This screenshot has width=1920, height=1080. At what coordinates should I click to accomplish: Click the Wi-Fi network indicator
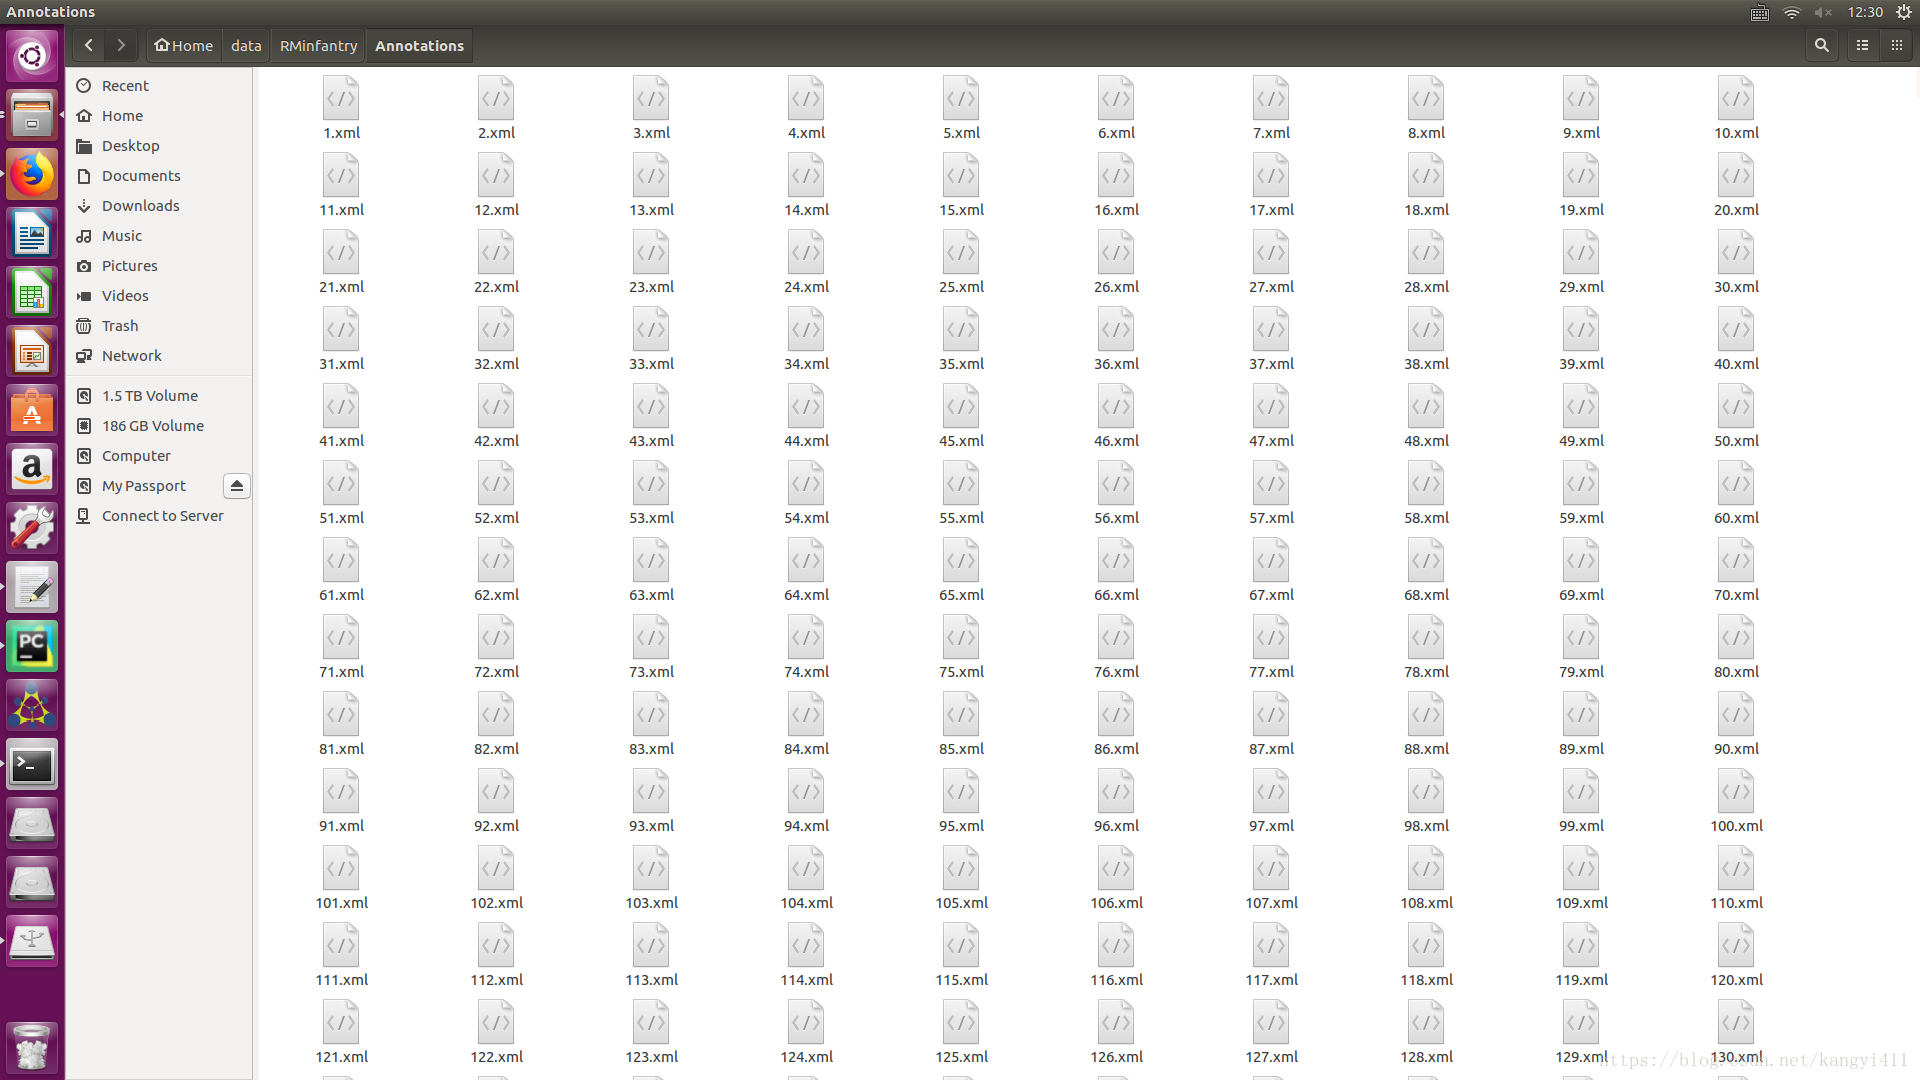tap(1792, 12)
